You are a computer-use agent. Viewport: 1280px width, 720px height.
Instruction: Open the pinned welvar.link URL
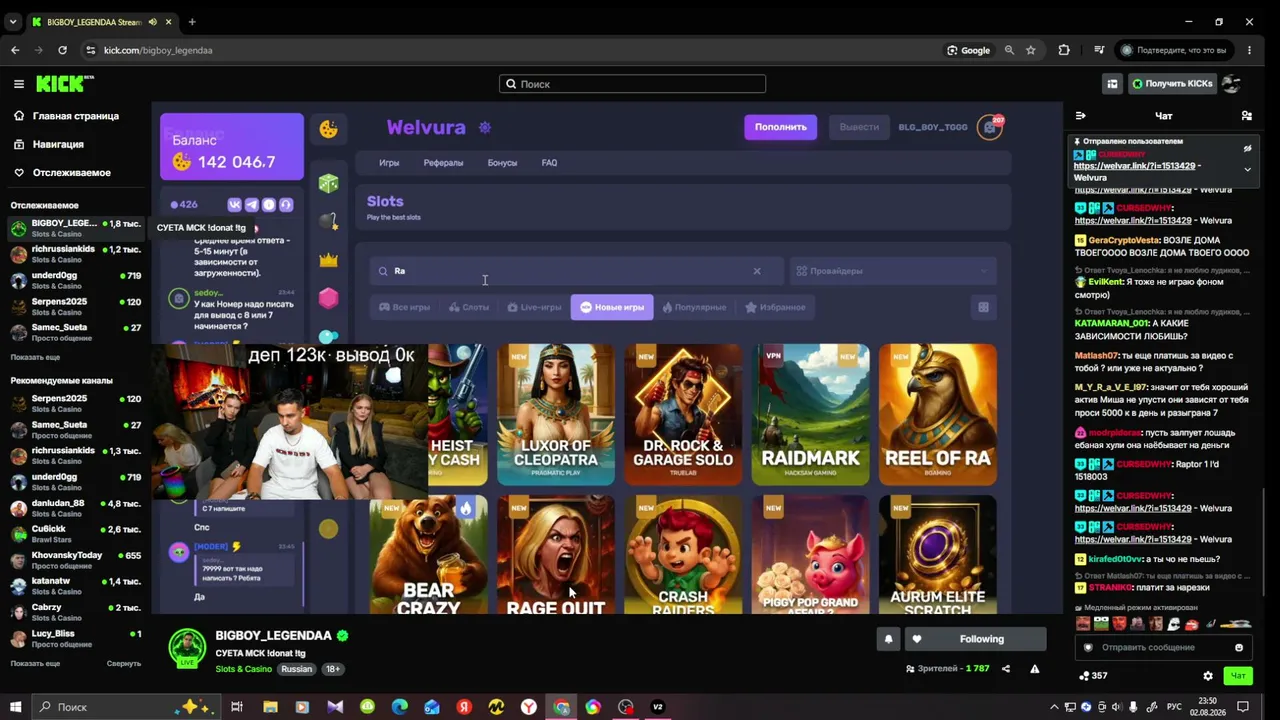[1134, 166]
